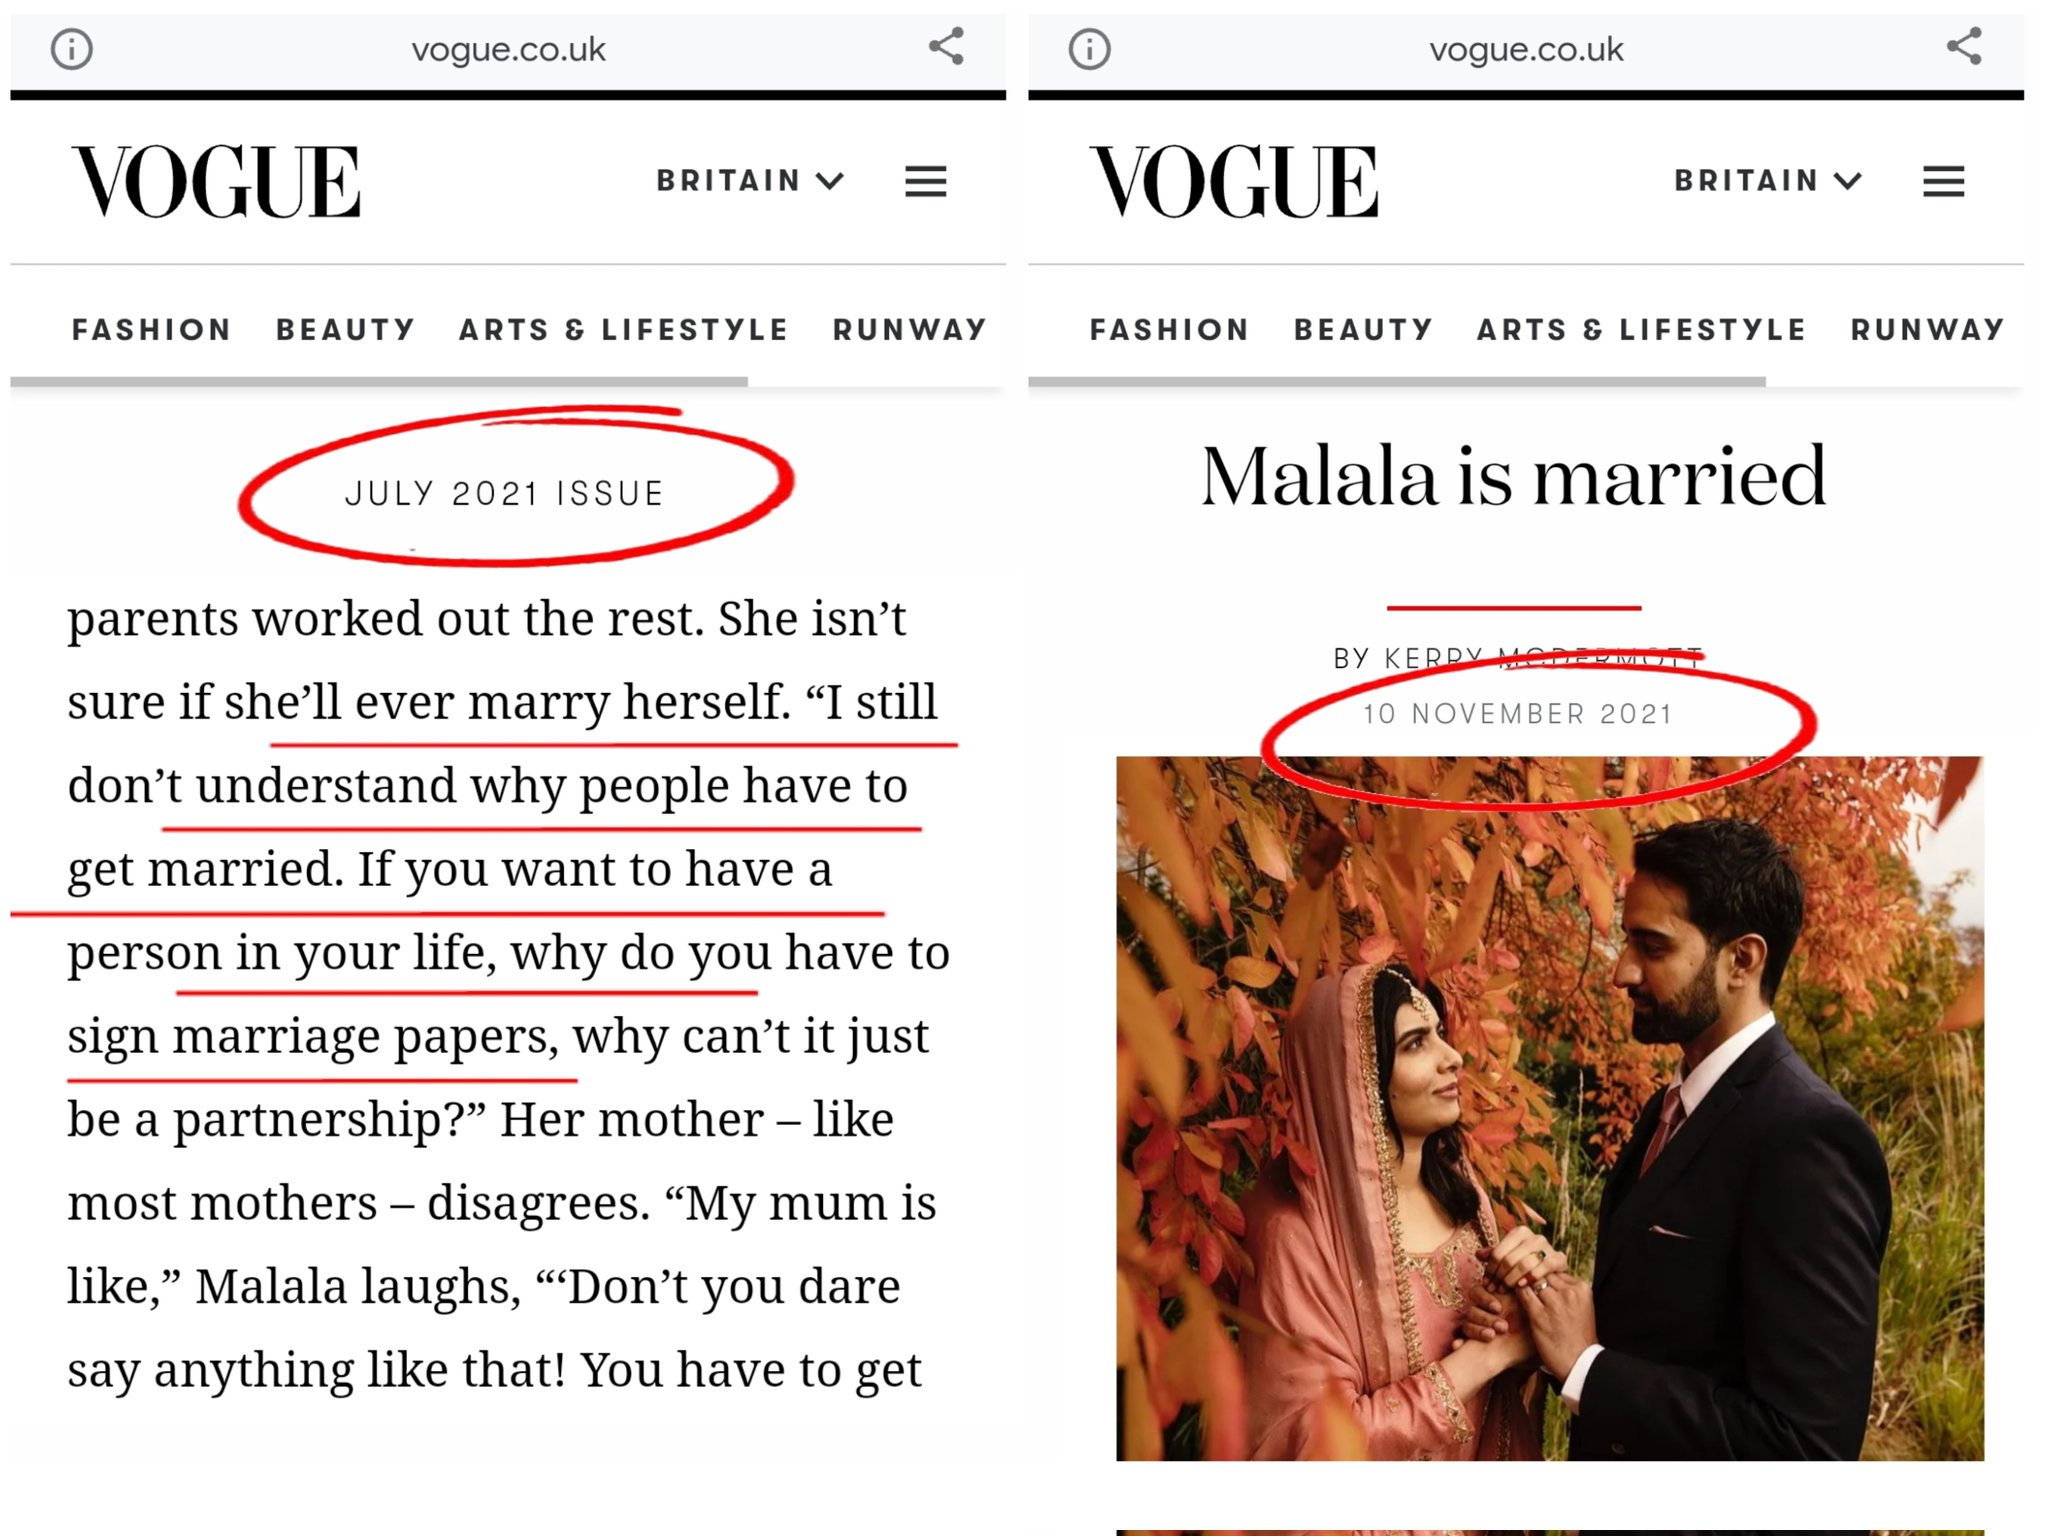Image resolution: width=2048 pixels, height=1536 pixels.
Task: Tap the info icon on the left page
Action: (74, 49)
